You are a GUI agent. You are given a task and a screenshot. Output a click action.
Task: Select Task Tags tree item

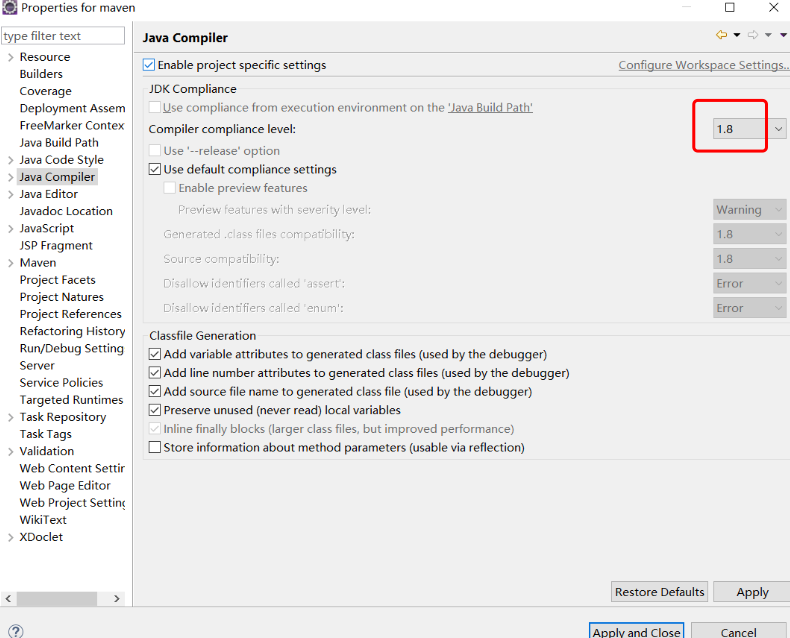point(45,434)
